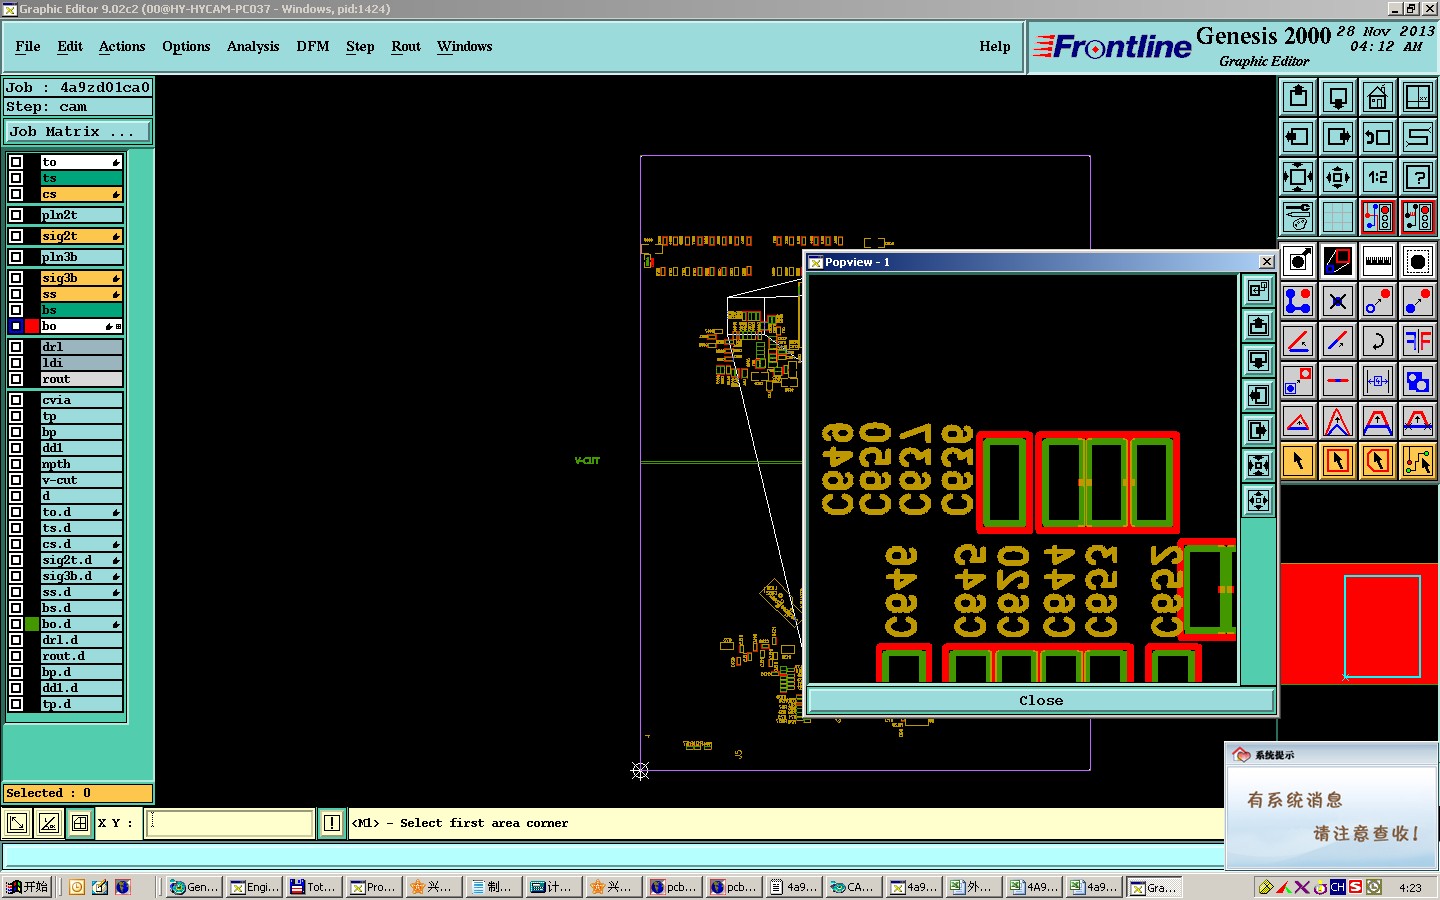
Task: Select the 'rout' layer name
Action: coord(81,379)
